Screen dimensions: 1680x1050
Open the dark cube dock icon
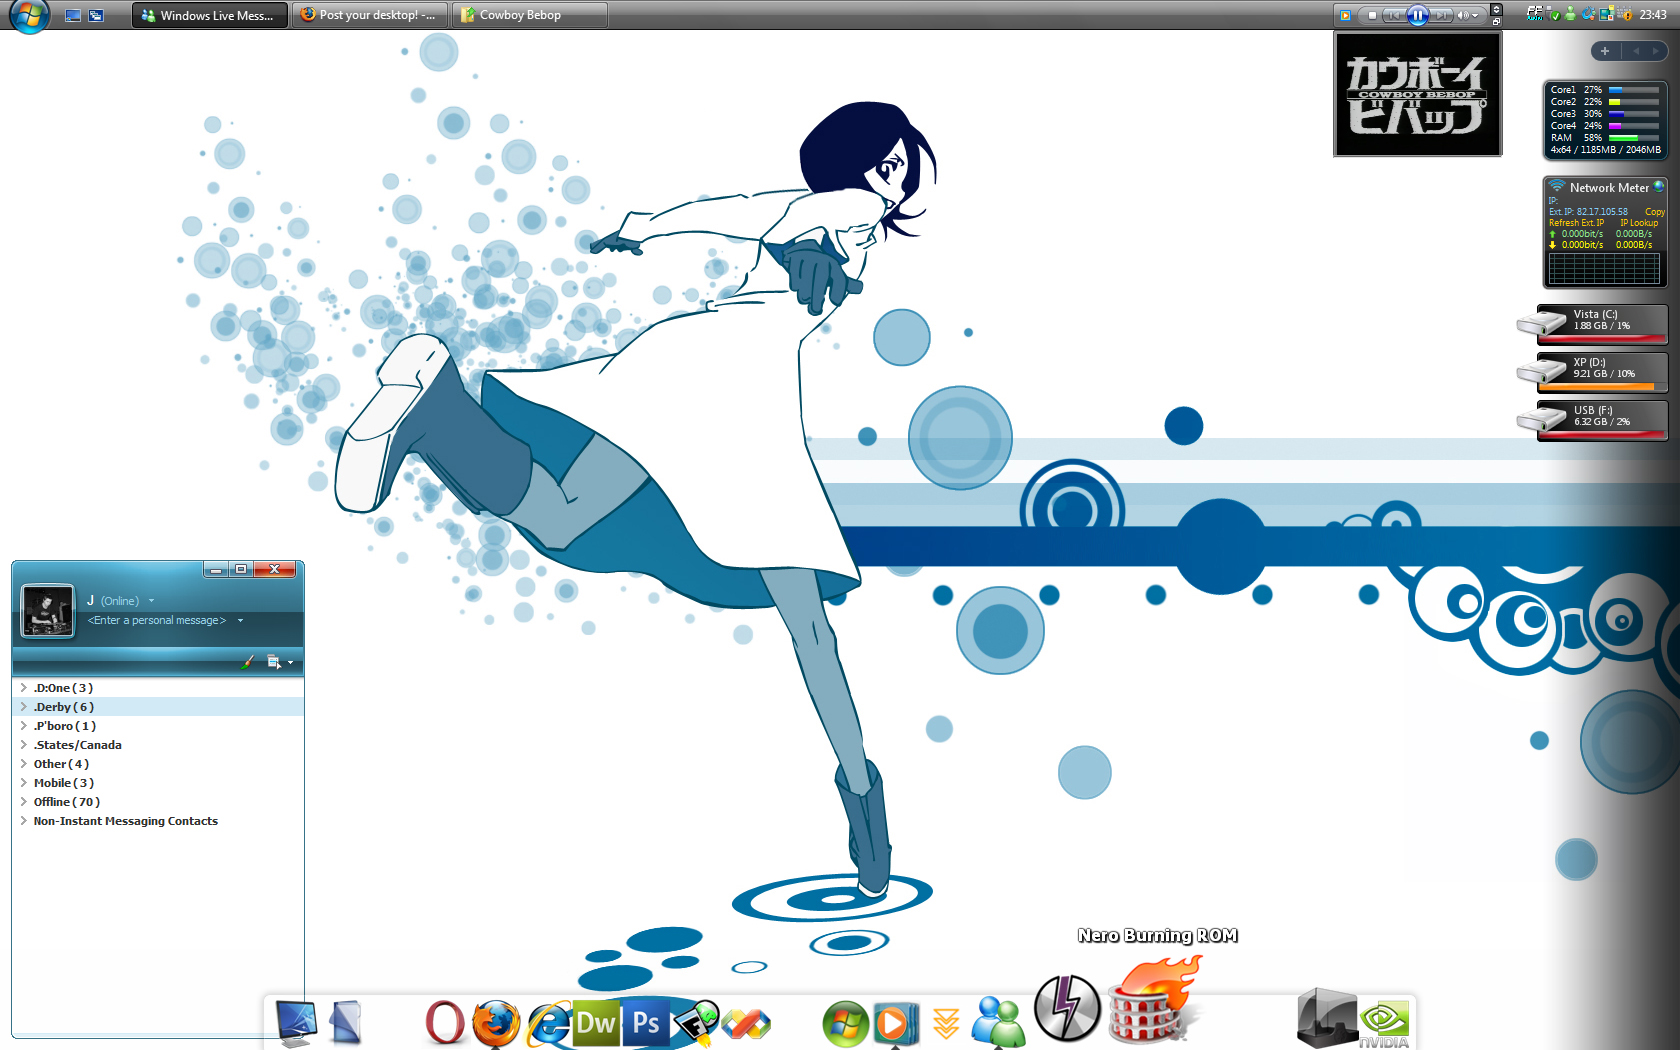pyautogui.click(x=1327, y=1018)
